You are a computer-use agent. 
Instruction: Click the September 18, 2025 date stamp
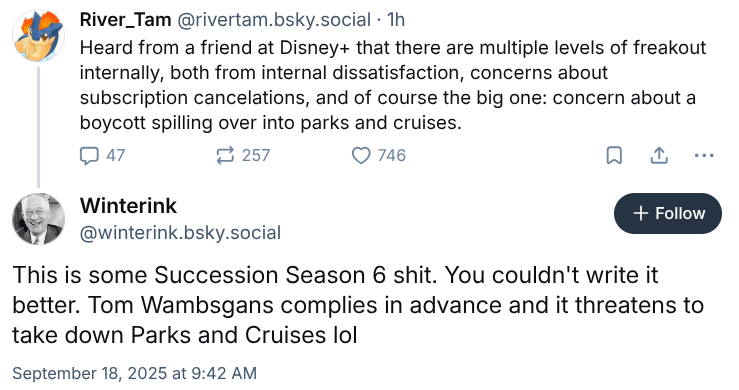tap(134, 373)
